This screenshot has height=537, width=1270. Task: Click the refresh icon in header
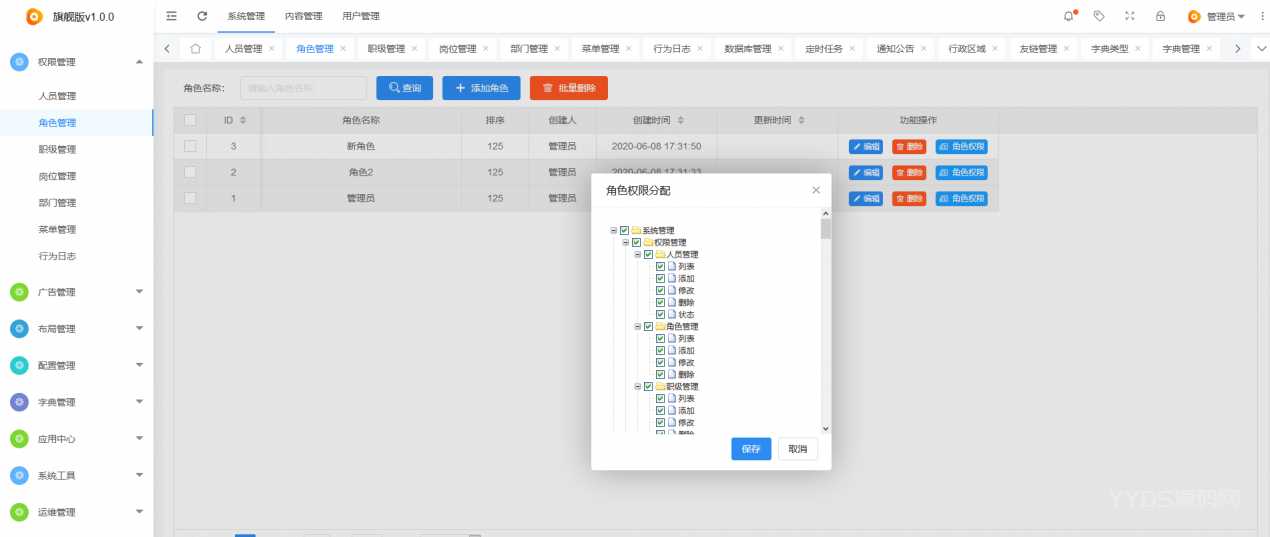202,16
